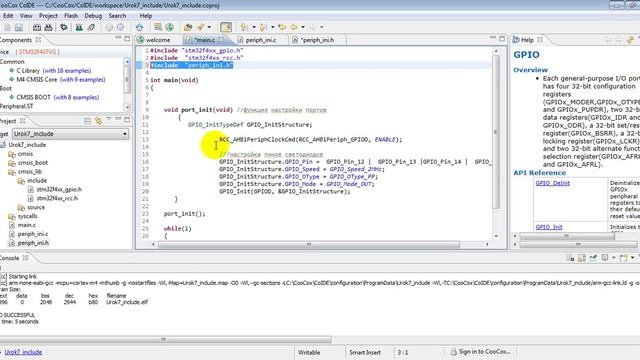Click the Console horizontal scrollbar
This screenshot has height=360, width=640.
165,339
